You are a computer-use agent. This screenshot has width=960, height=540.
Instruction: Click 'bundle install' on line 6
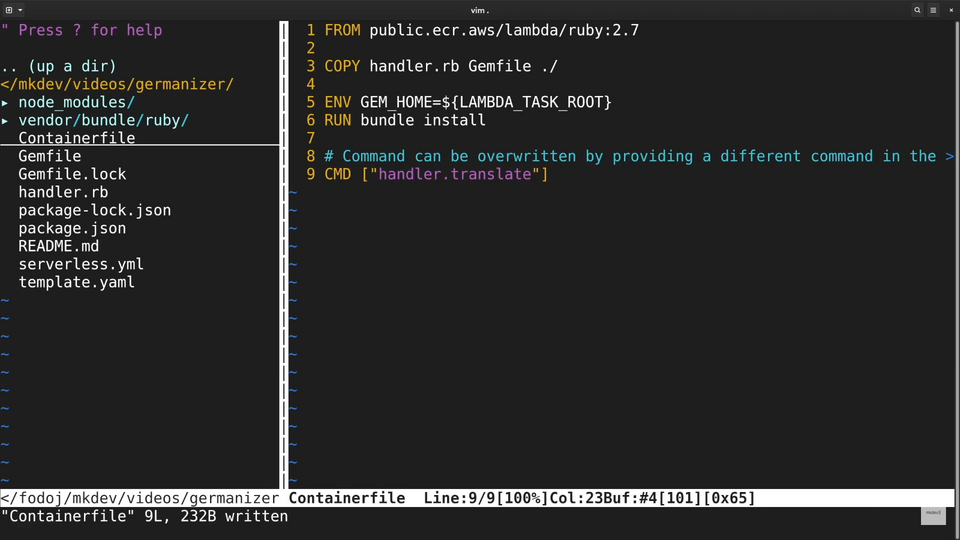point(423,120)
